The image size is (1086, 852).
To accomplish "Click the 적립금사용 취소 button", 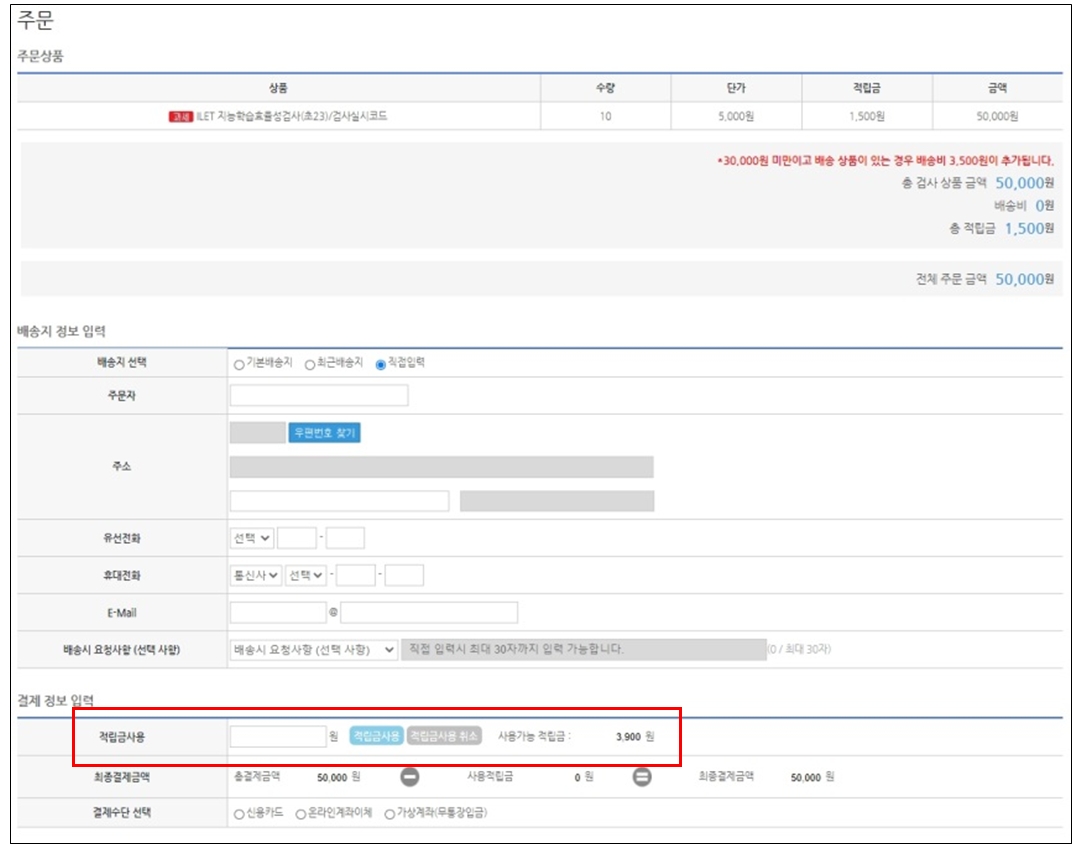I will [445, 736].
